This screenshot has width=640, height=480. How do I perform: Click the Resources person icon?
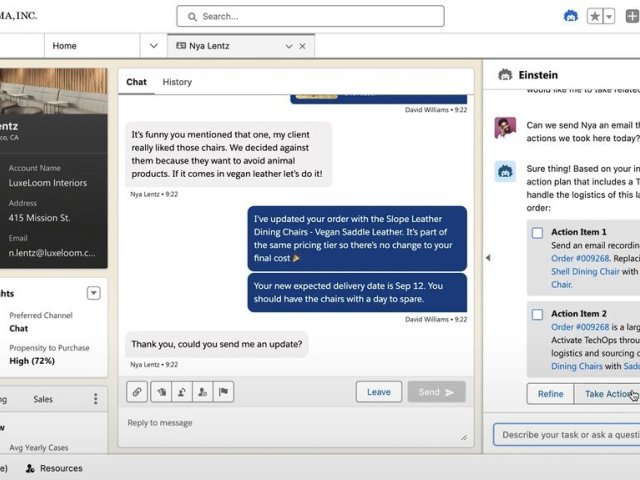point(30,468)
